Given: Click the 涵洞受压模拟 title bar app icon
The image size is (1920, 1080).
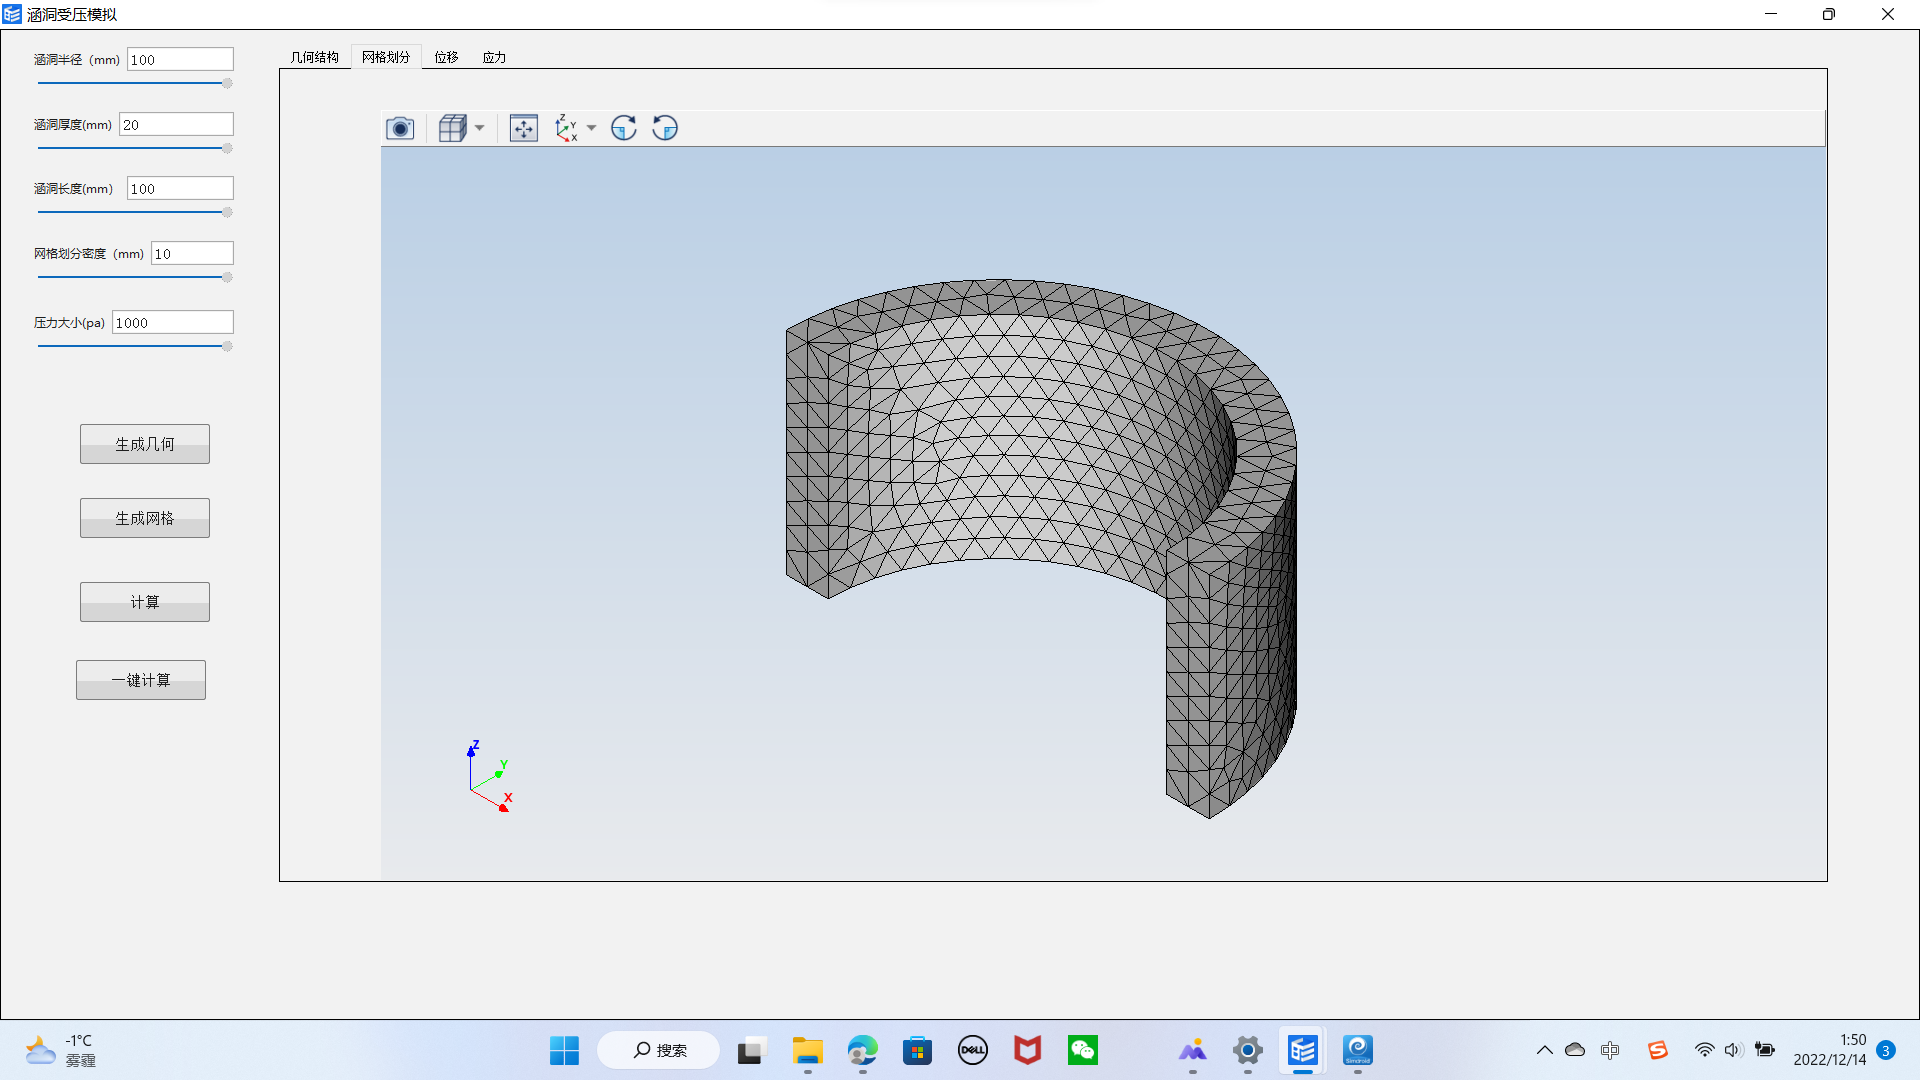Looking at the screenshot, I should pyautogui.click(x=12, y=14).
